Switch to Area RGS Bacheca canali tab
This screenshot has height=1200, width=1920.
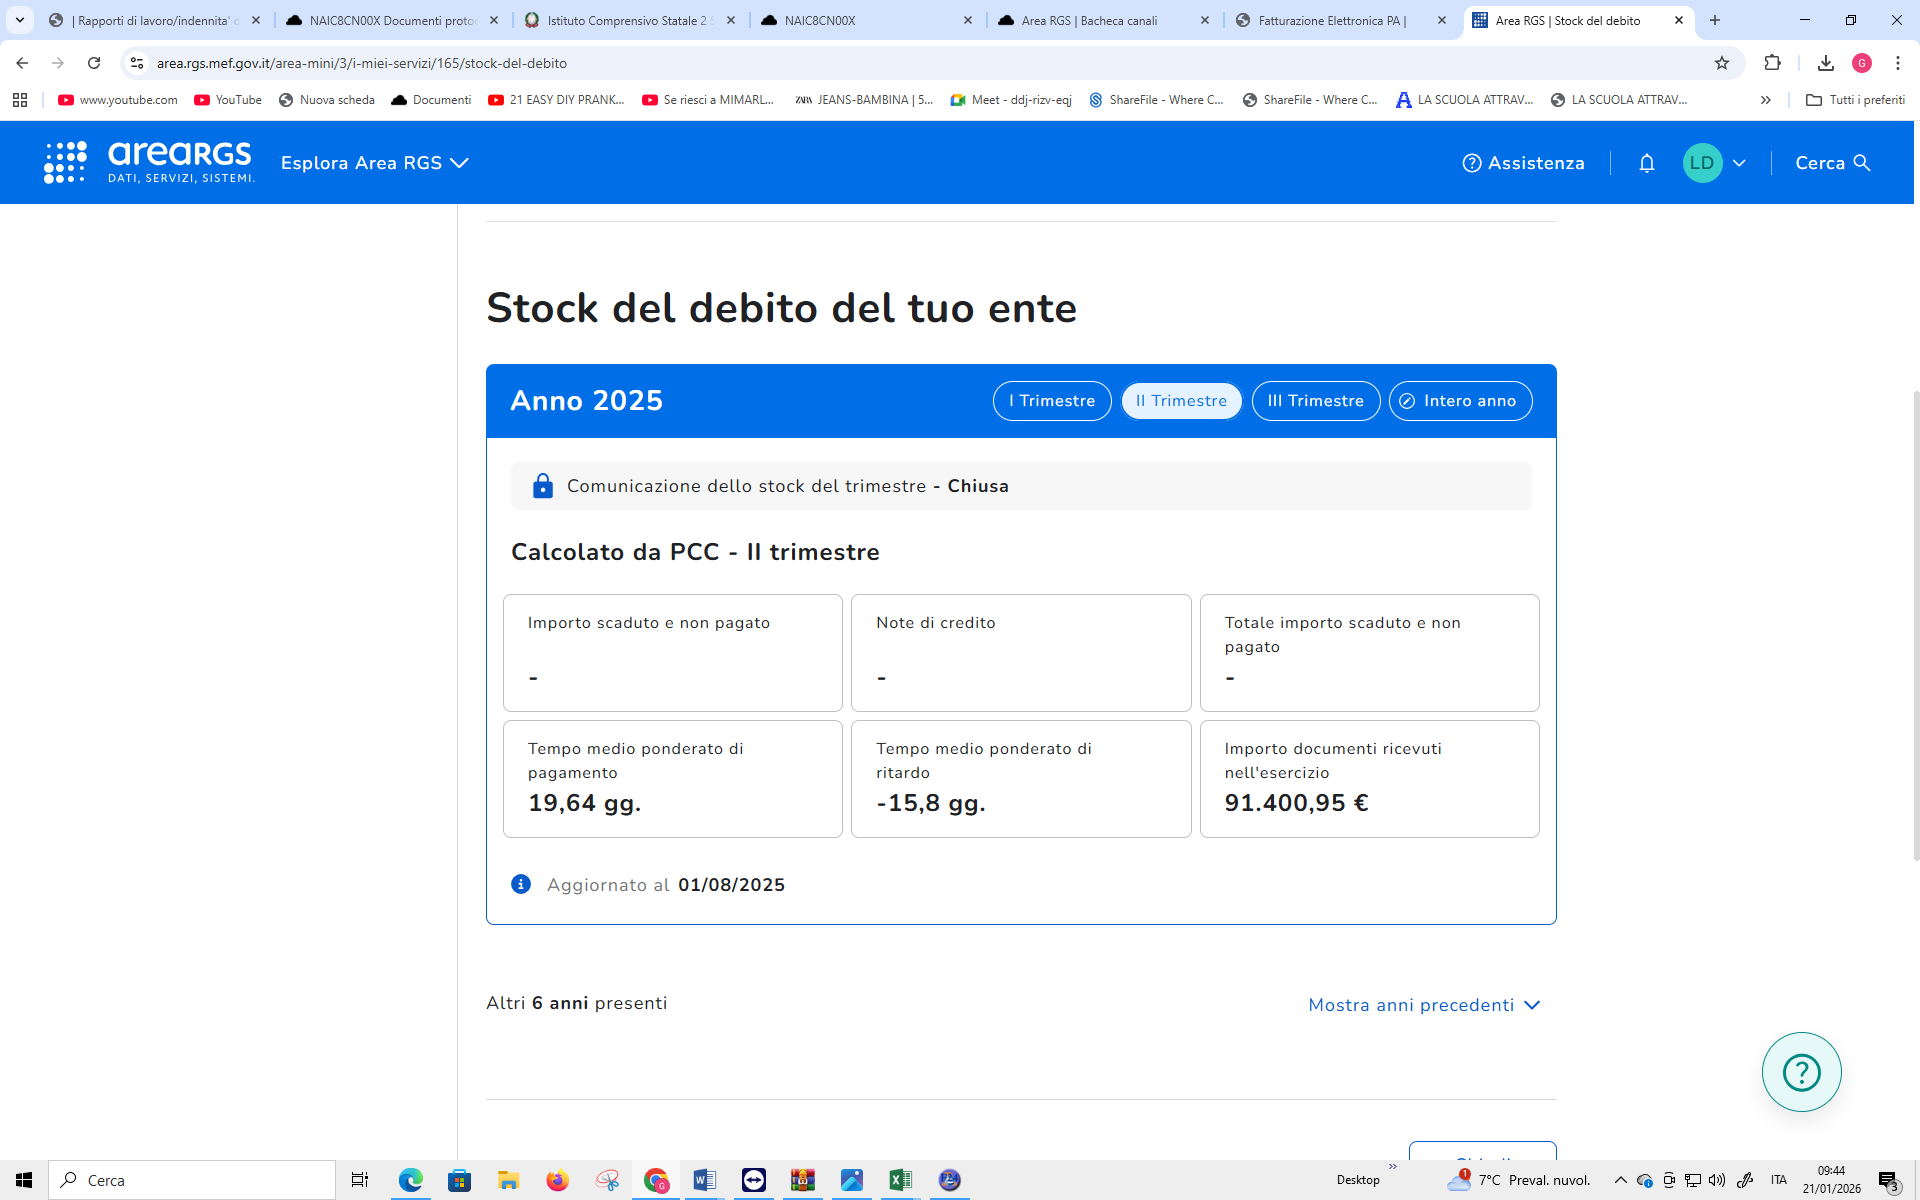[1089, 20]
